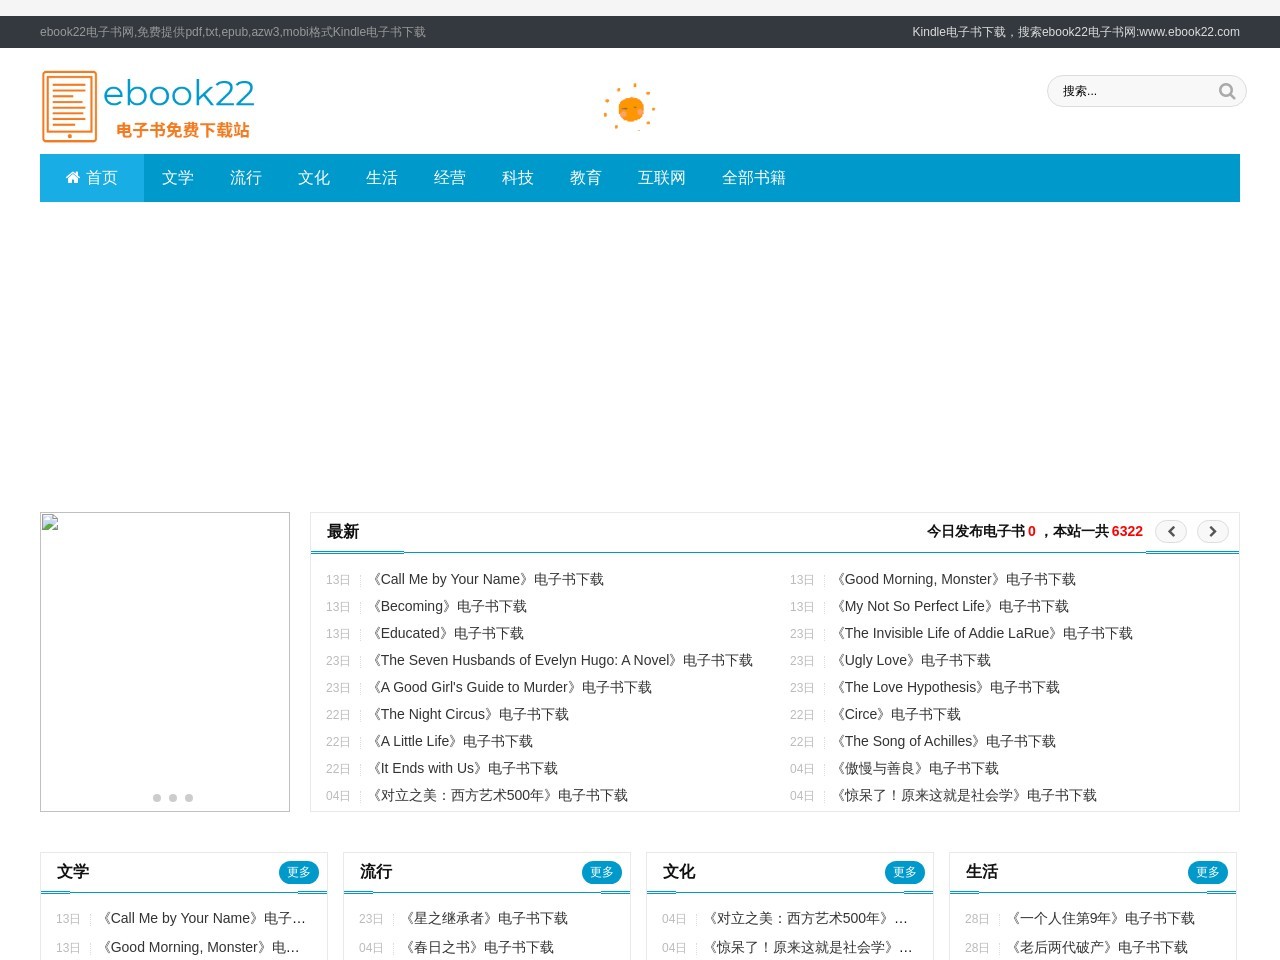
Task: Click the 生活 section heading
Action: click(982, 872)
